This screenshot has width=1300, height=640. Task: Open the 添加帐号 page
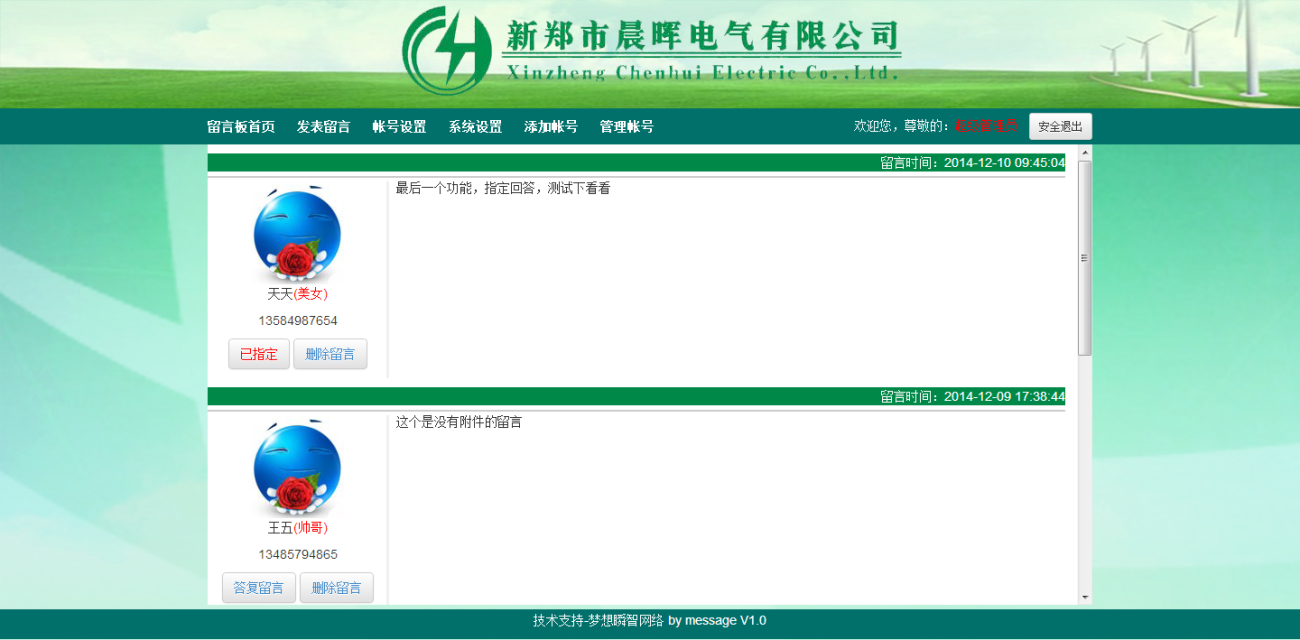(551, 127)
